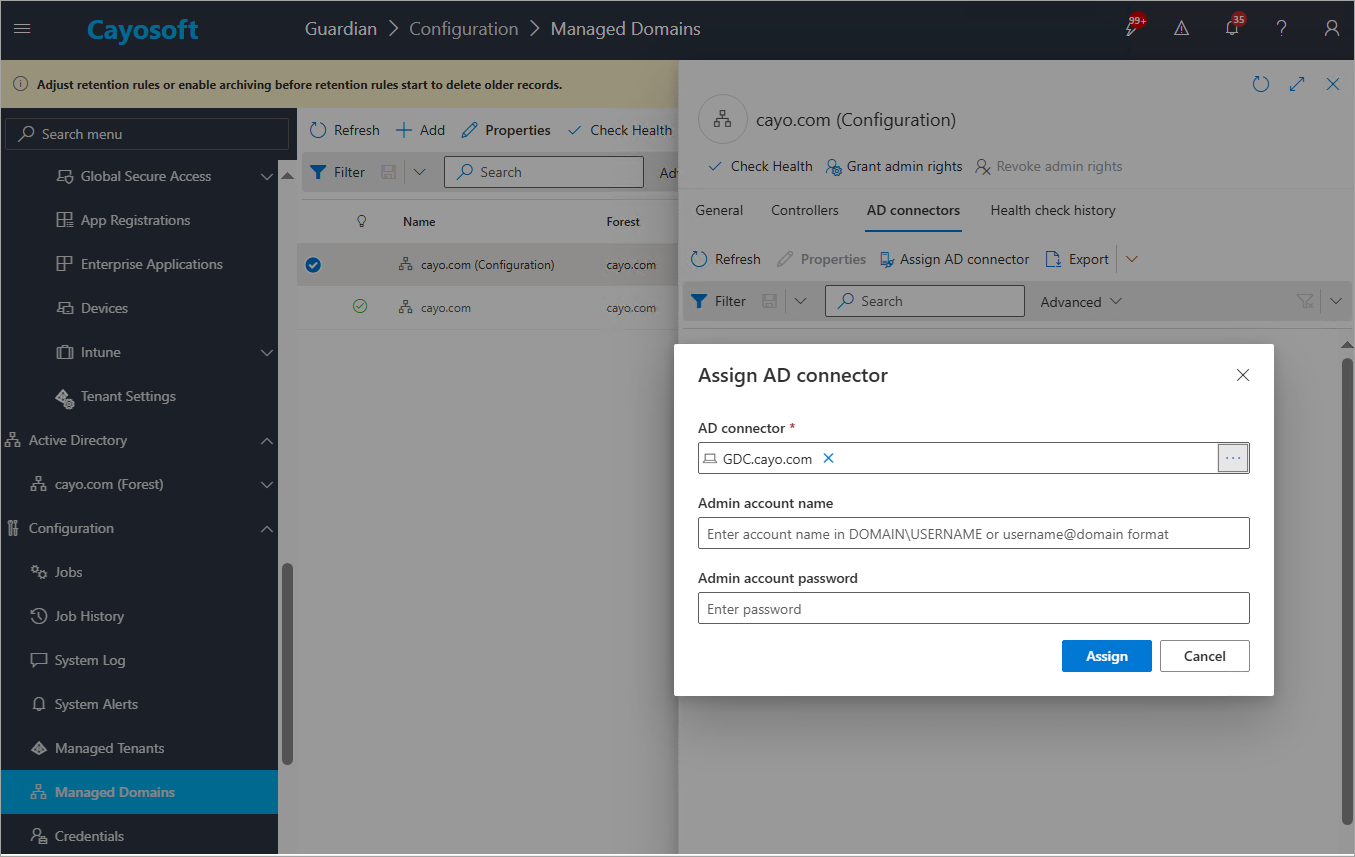Switch to the Controllers tab
The height and width of the screenshot is (857, 1355).
click(x=805, y=210)
